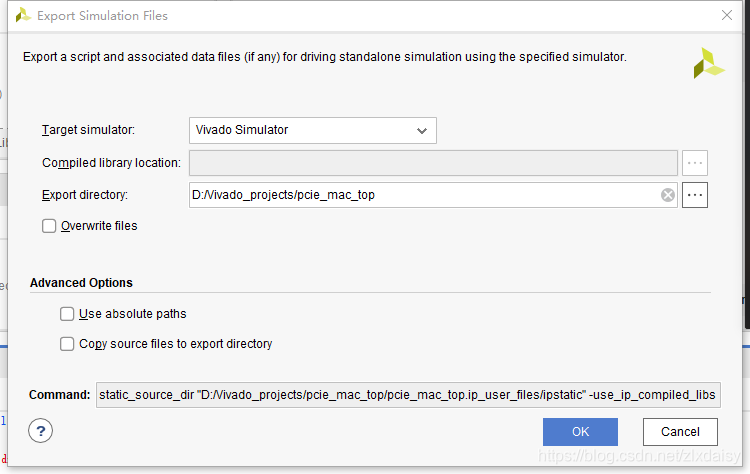
Task: Click the Advanced Options section header
Action: point(81,283)
